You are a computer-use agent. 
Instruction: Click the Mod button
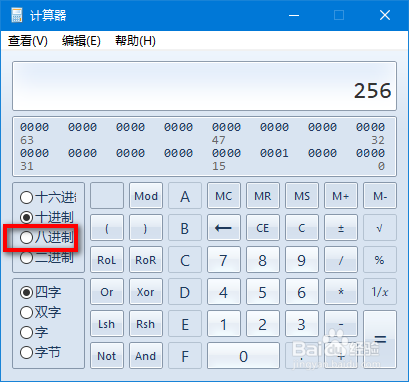tap(146, 196)
